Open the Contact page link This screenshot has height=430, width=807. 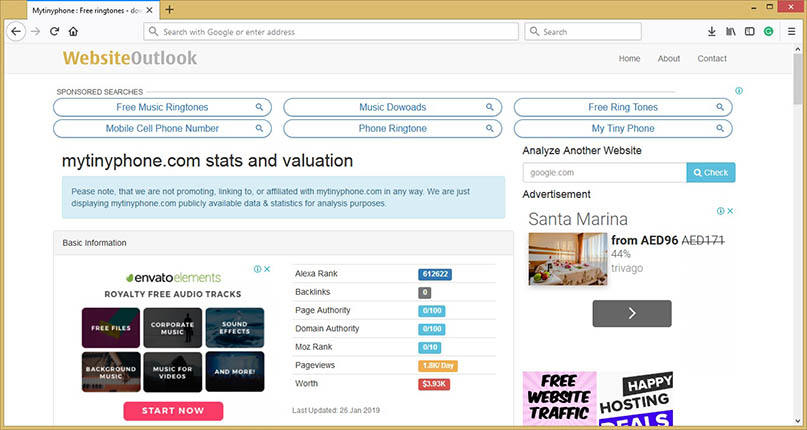(712, 58)
